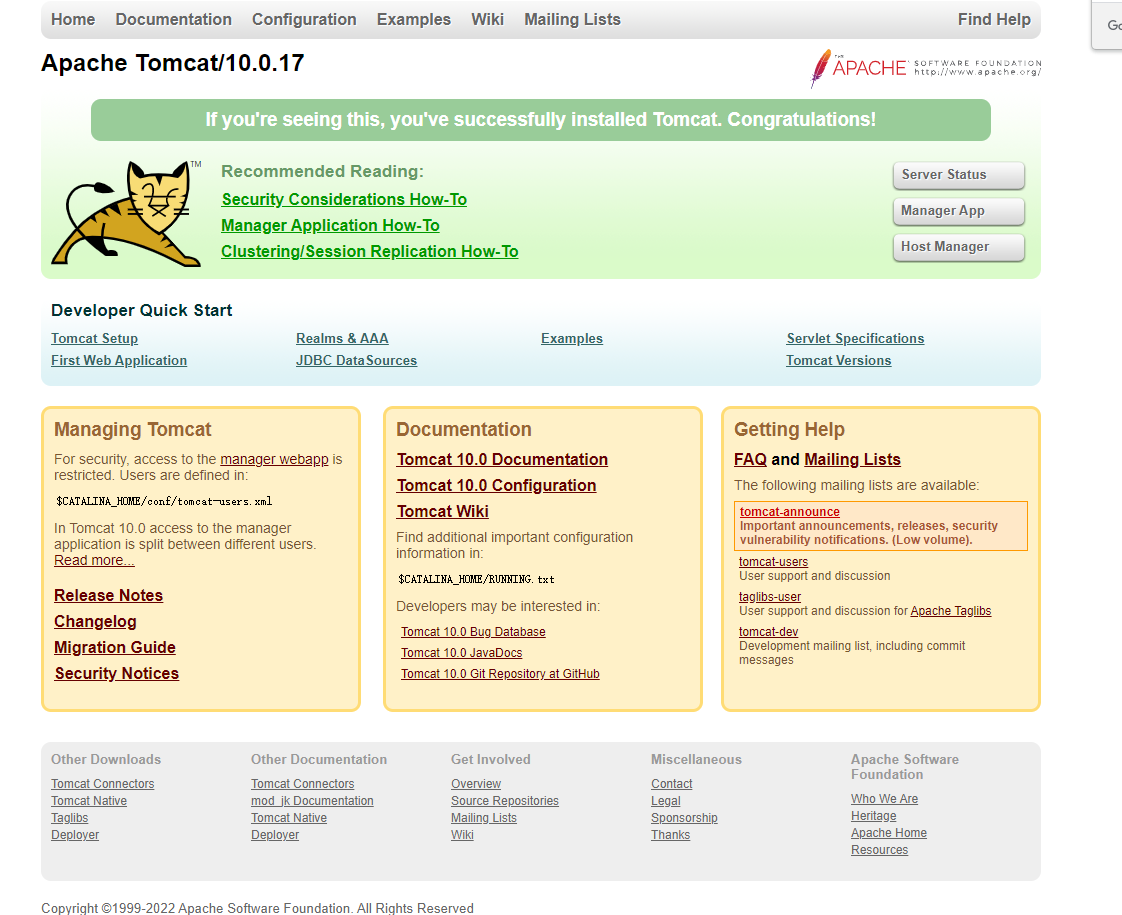Open Mailing Lists under Get Involved
This screenshot has width=1122, height=915.
[484, 818]
